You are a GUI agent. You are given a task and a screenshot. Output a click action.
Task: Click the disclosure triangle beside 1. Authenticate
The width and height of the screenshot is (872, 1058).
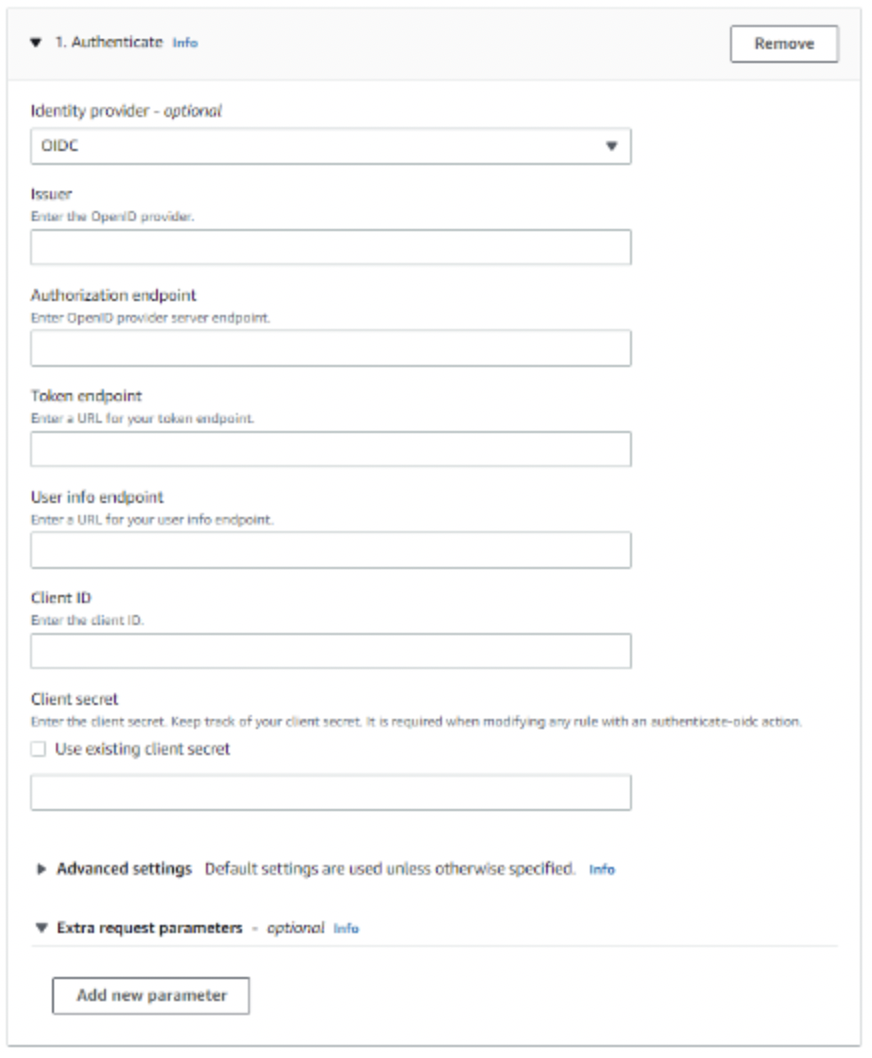pyautogui.click(x=34, y=42)
